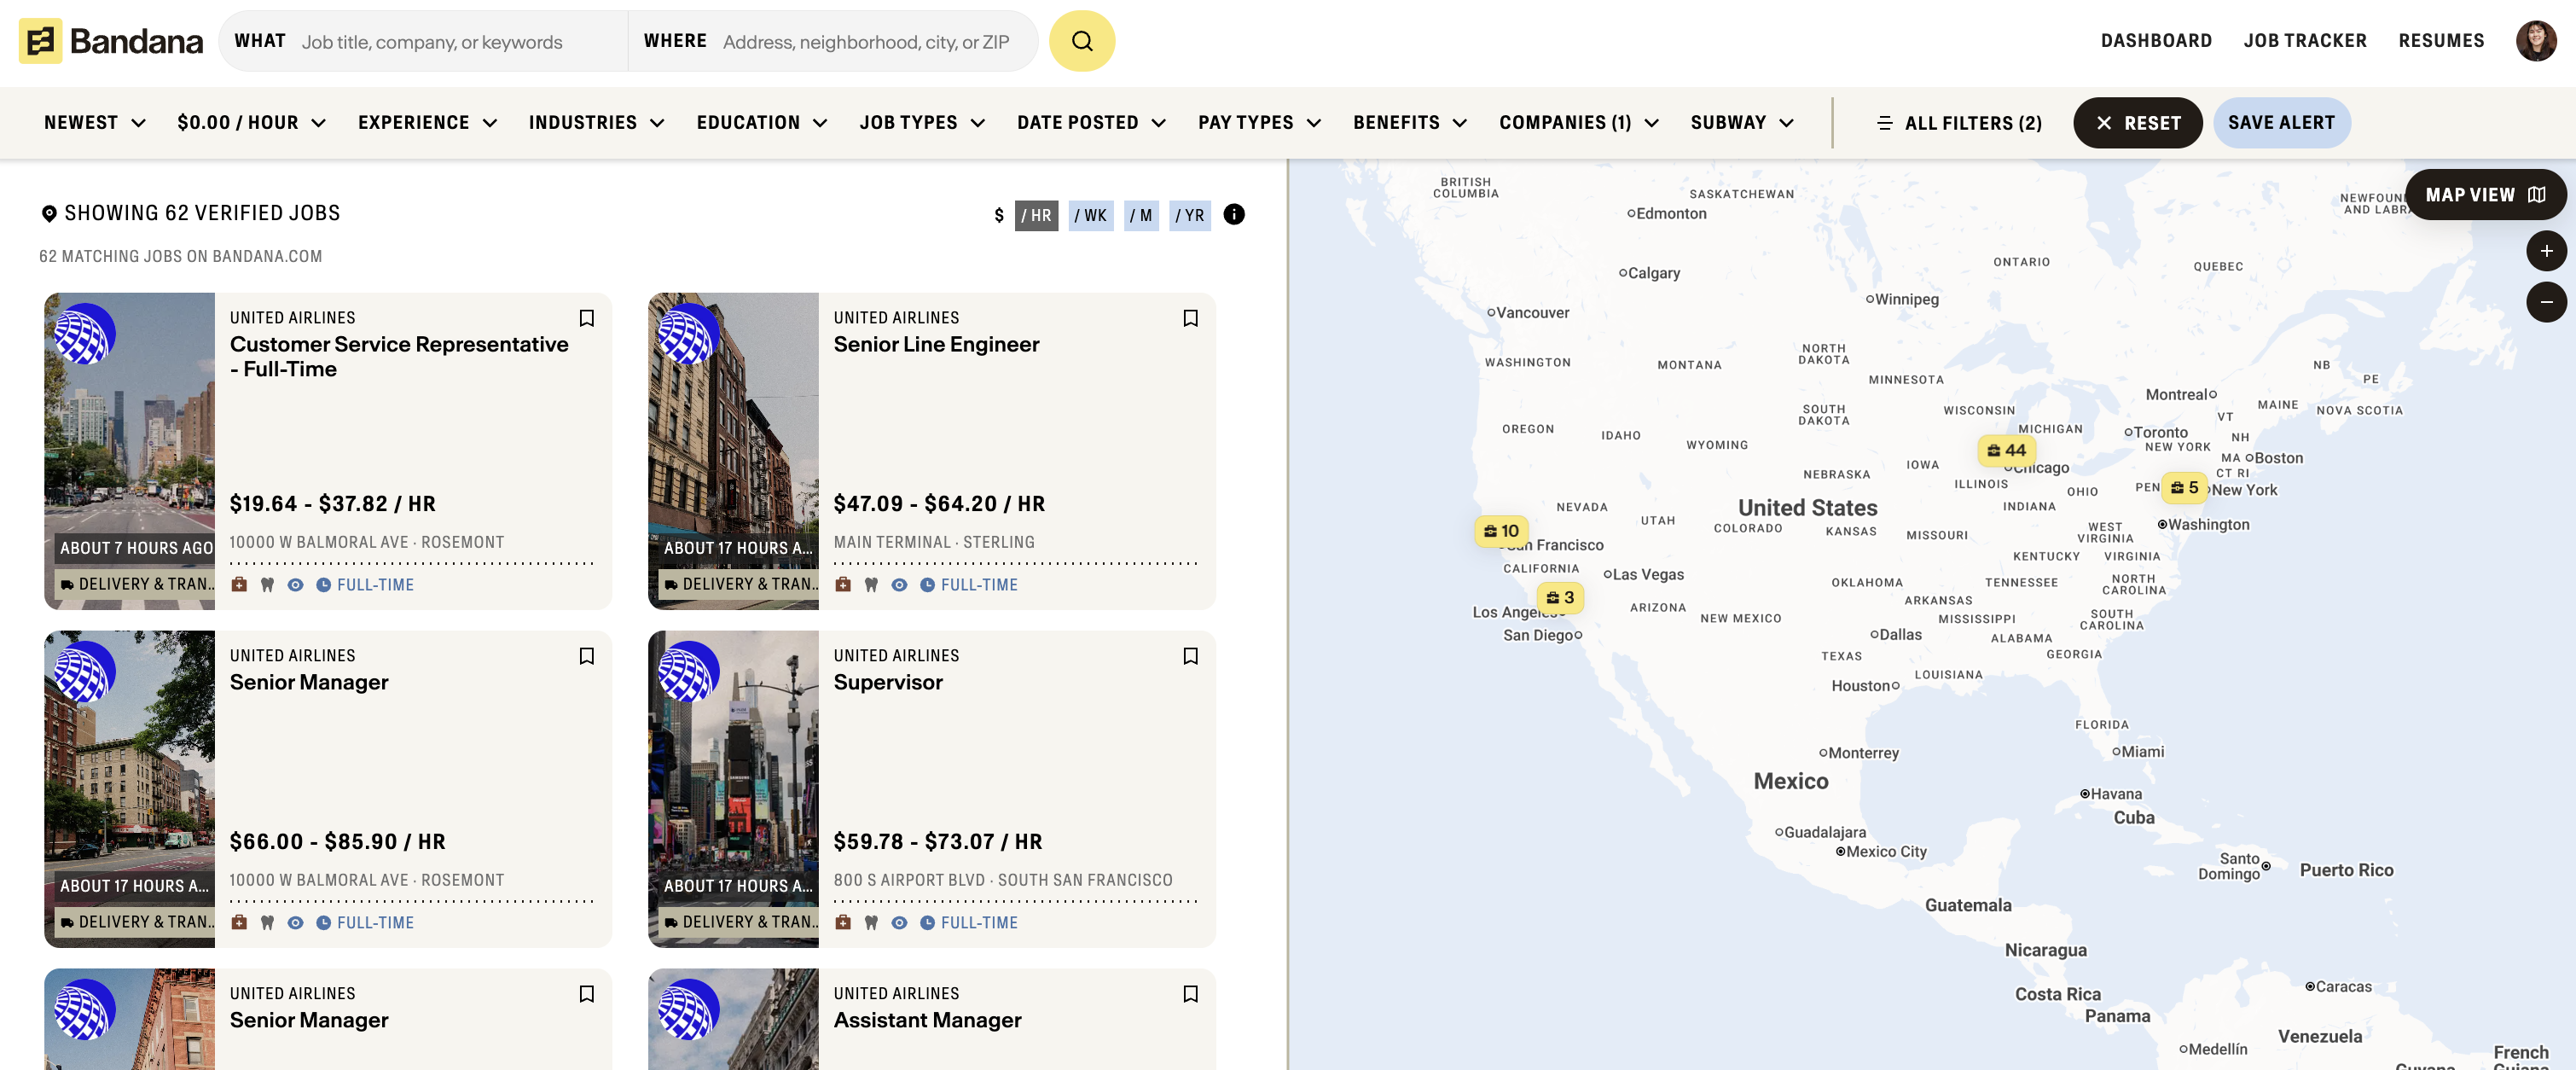Viewport: 2576px width, 1070px height.
Task: Click the $47.09 - $64.20 / HR pay text
Action: (939, 504)
